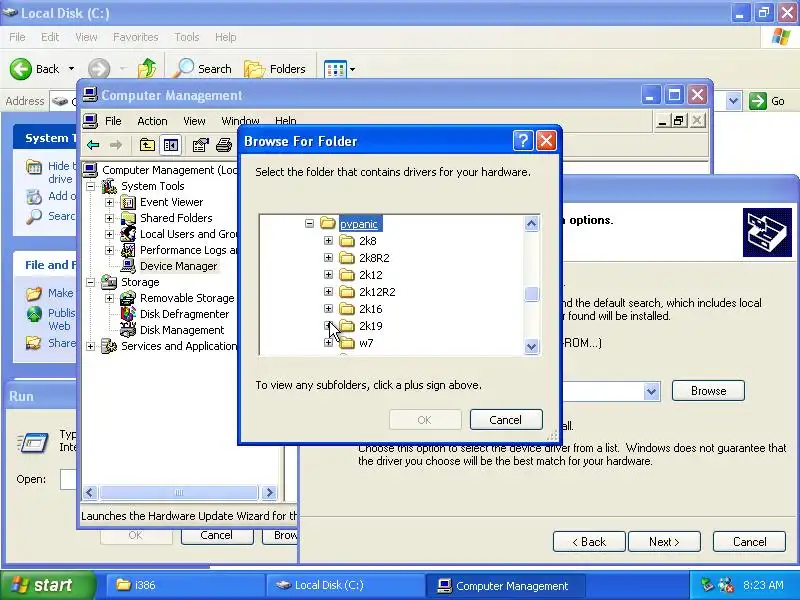Click Print icon in Computer Management toolbar
Viewport: 800px width, 600px height.
(223, 145)
